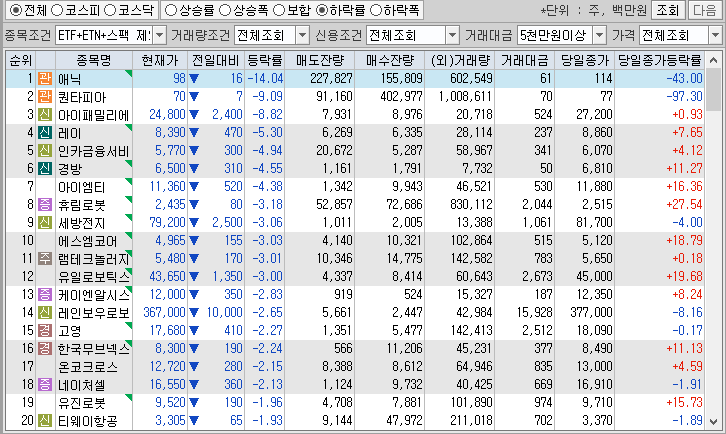Viewport: 726px width, 434px height.
Task: Click buy balance 402,977
Action: (401, 96)
